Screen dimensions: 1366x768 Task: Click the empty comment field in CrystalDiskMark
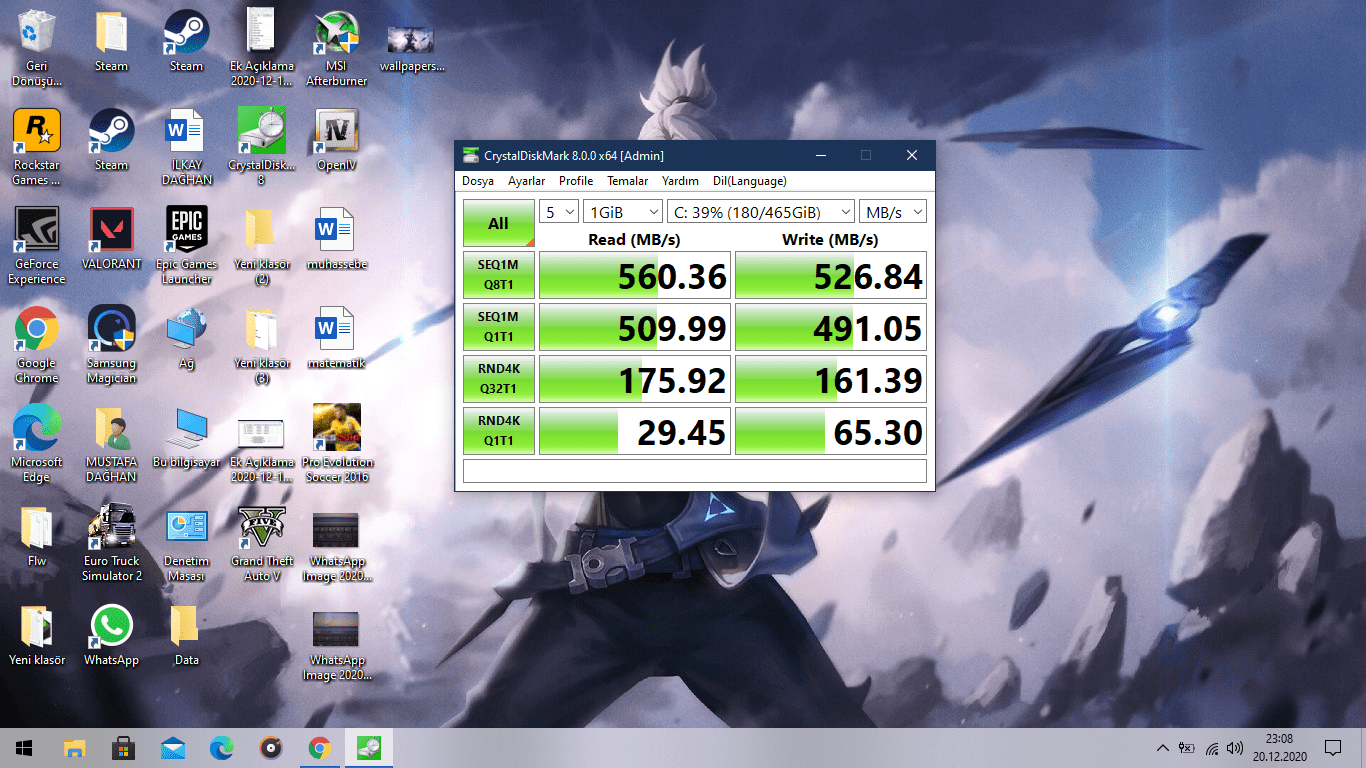tap(695, 471)
